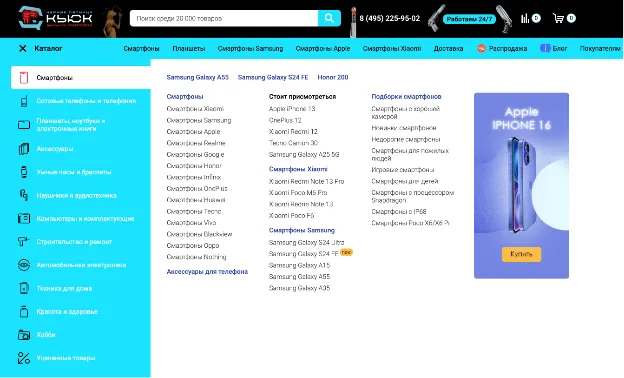Viewport: 624px width, 378px height.
Task: Go to the Доставка navigation item
Action: [x=448, y=49]
